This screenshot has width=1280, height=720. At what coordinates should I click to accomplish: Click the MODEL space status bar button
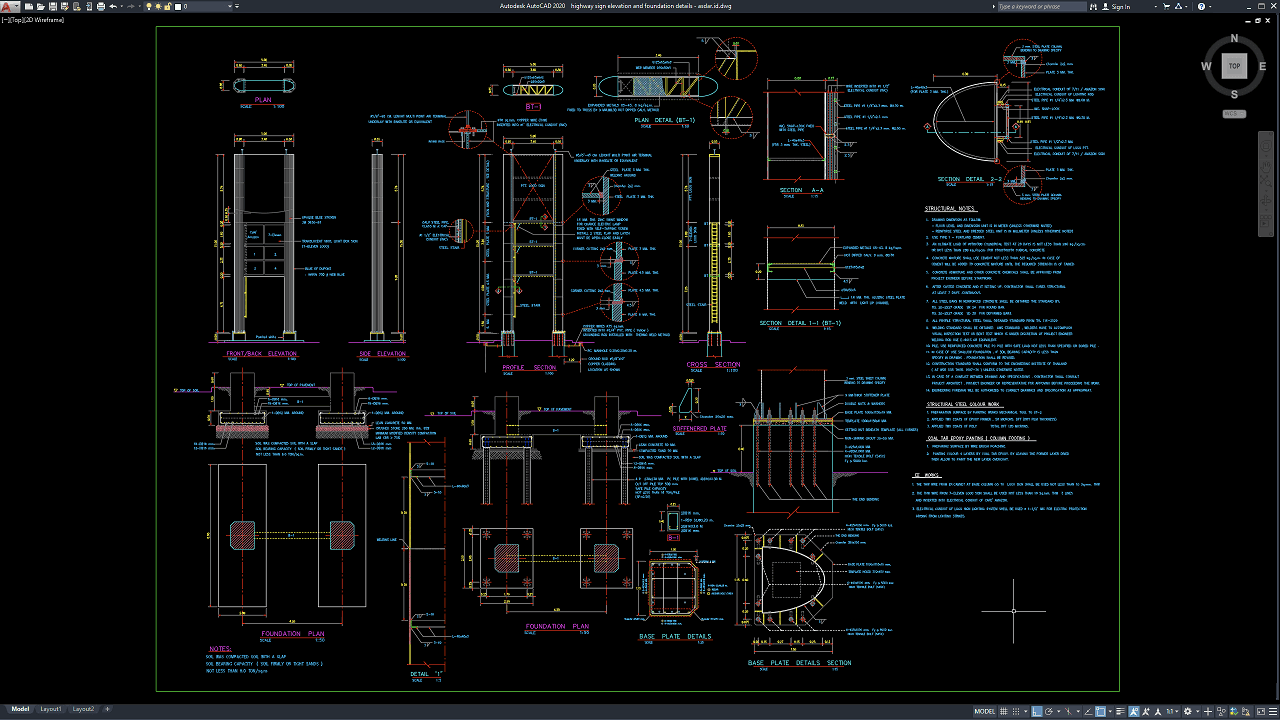click(984, 712)
